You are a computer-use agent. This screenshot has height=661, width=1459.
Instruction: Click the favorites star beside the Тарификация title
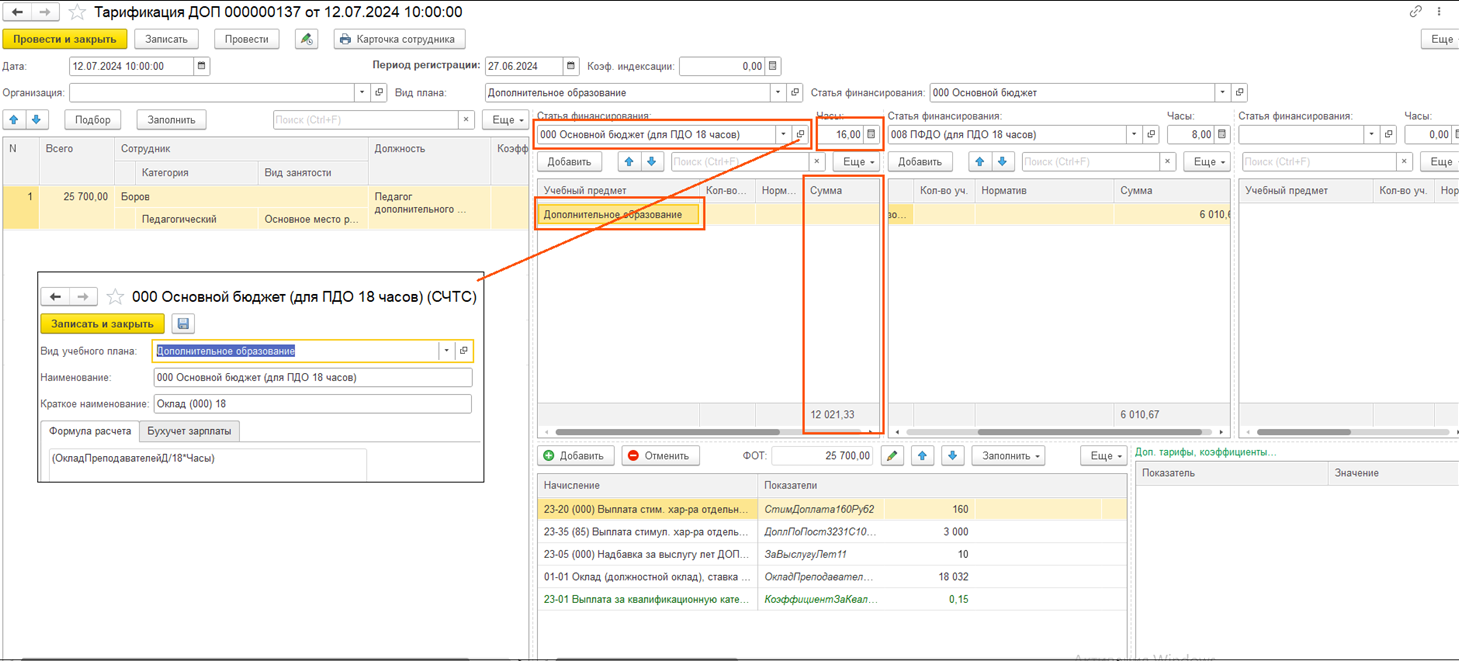click(77, 13)
